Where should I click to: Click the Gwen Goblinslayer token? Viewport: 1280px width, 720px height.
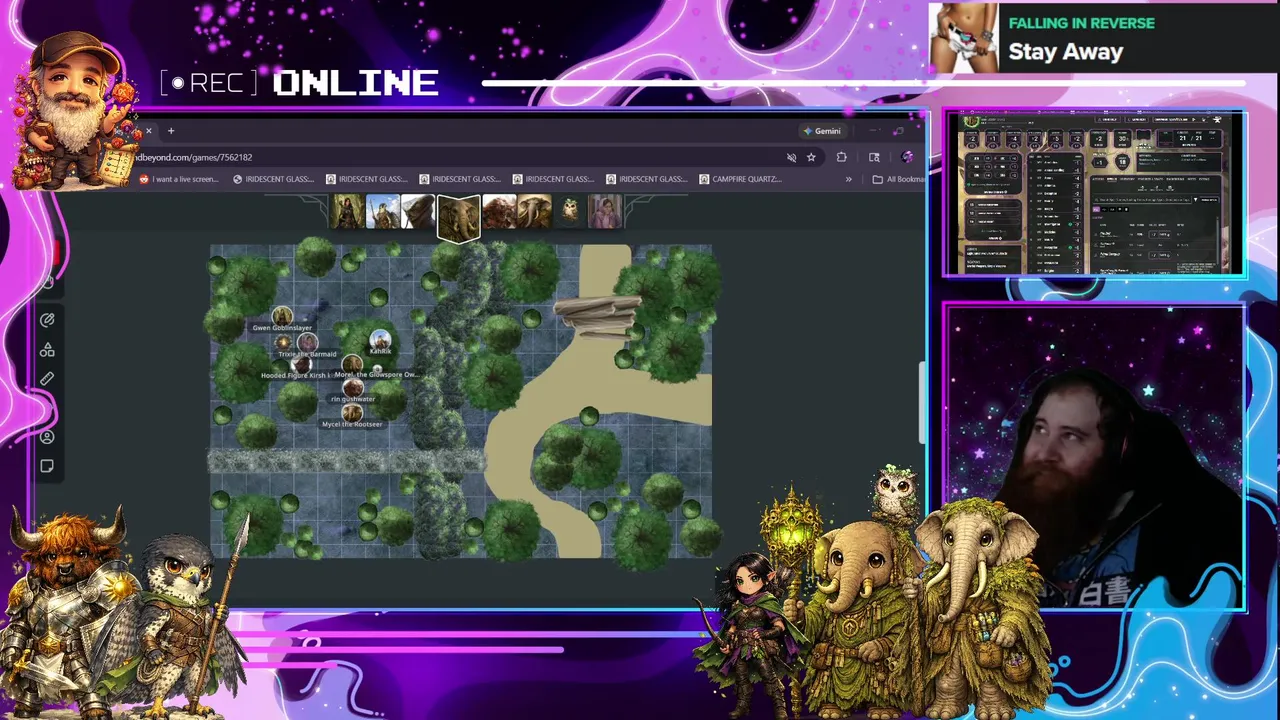(282, 316)
